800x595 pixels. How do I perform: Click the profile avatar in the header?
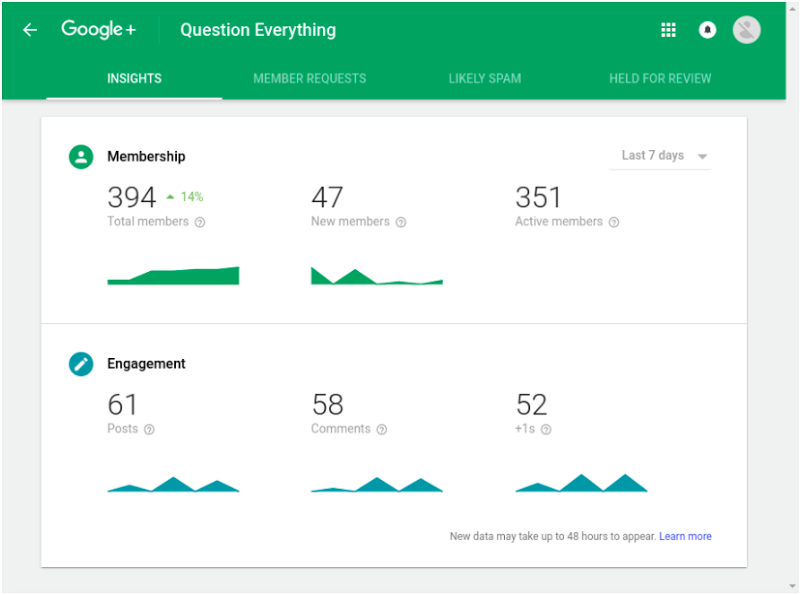click(x=746, y=29)
